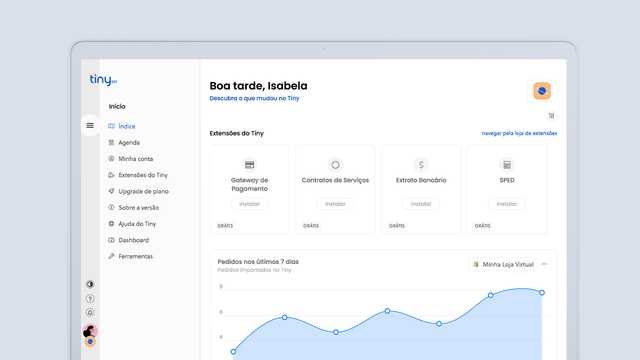Click 'navegar pela loja de extensões' link
The image size is (640, 360).
click(x=519, y=133)
